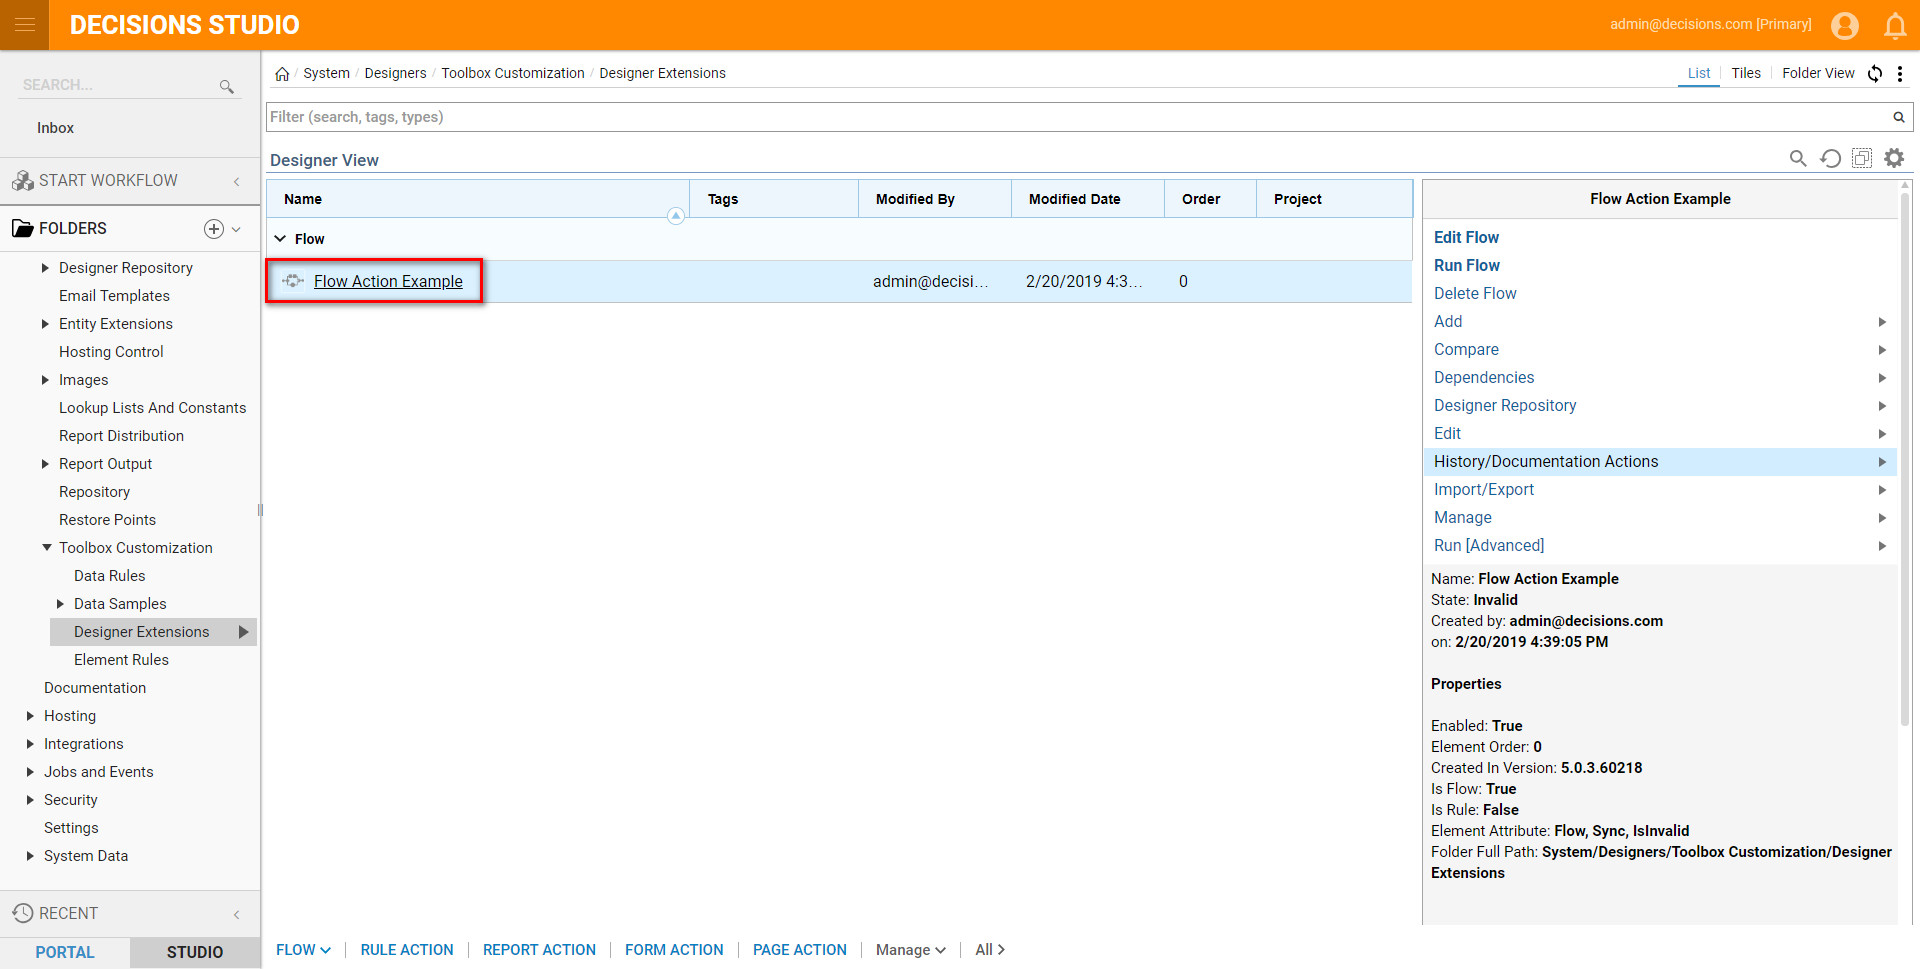Click RULE ACTION button
The image size is (1920, 969).
(407, 950)
